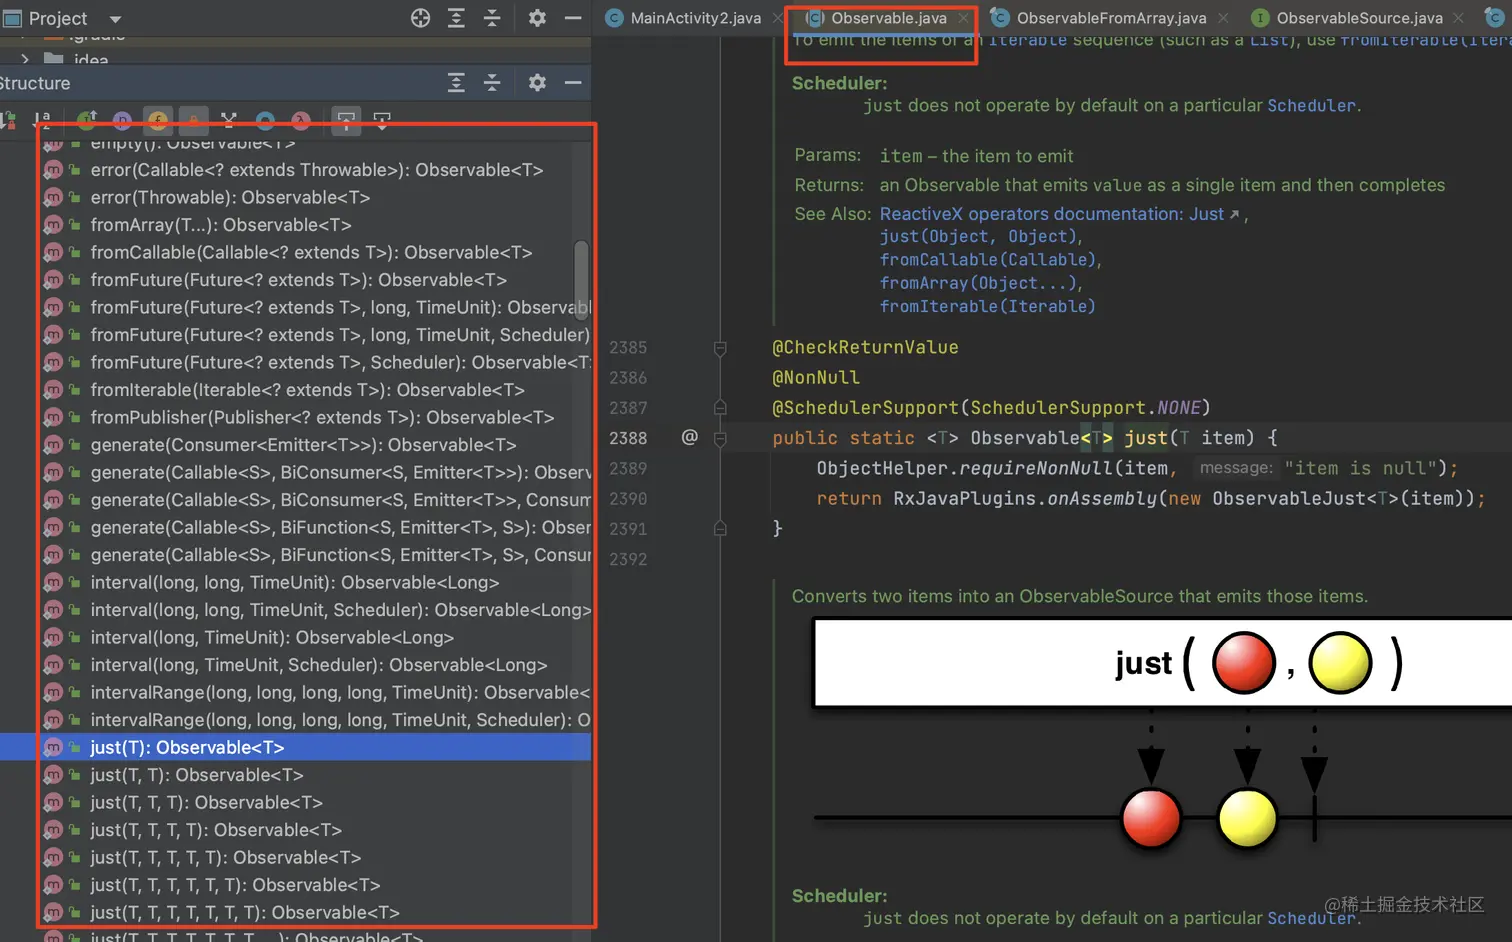Fold annotation block at line 2387 gutter
The height and width of the screenshot is (942, 1512).
point(720,408)
